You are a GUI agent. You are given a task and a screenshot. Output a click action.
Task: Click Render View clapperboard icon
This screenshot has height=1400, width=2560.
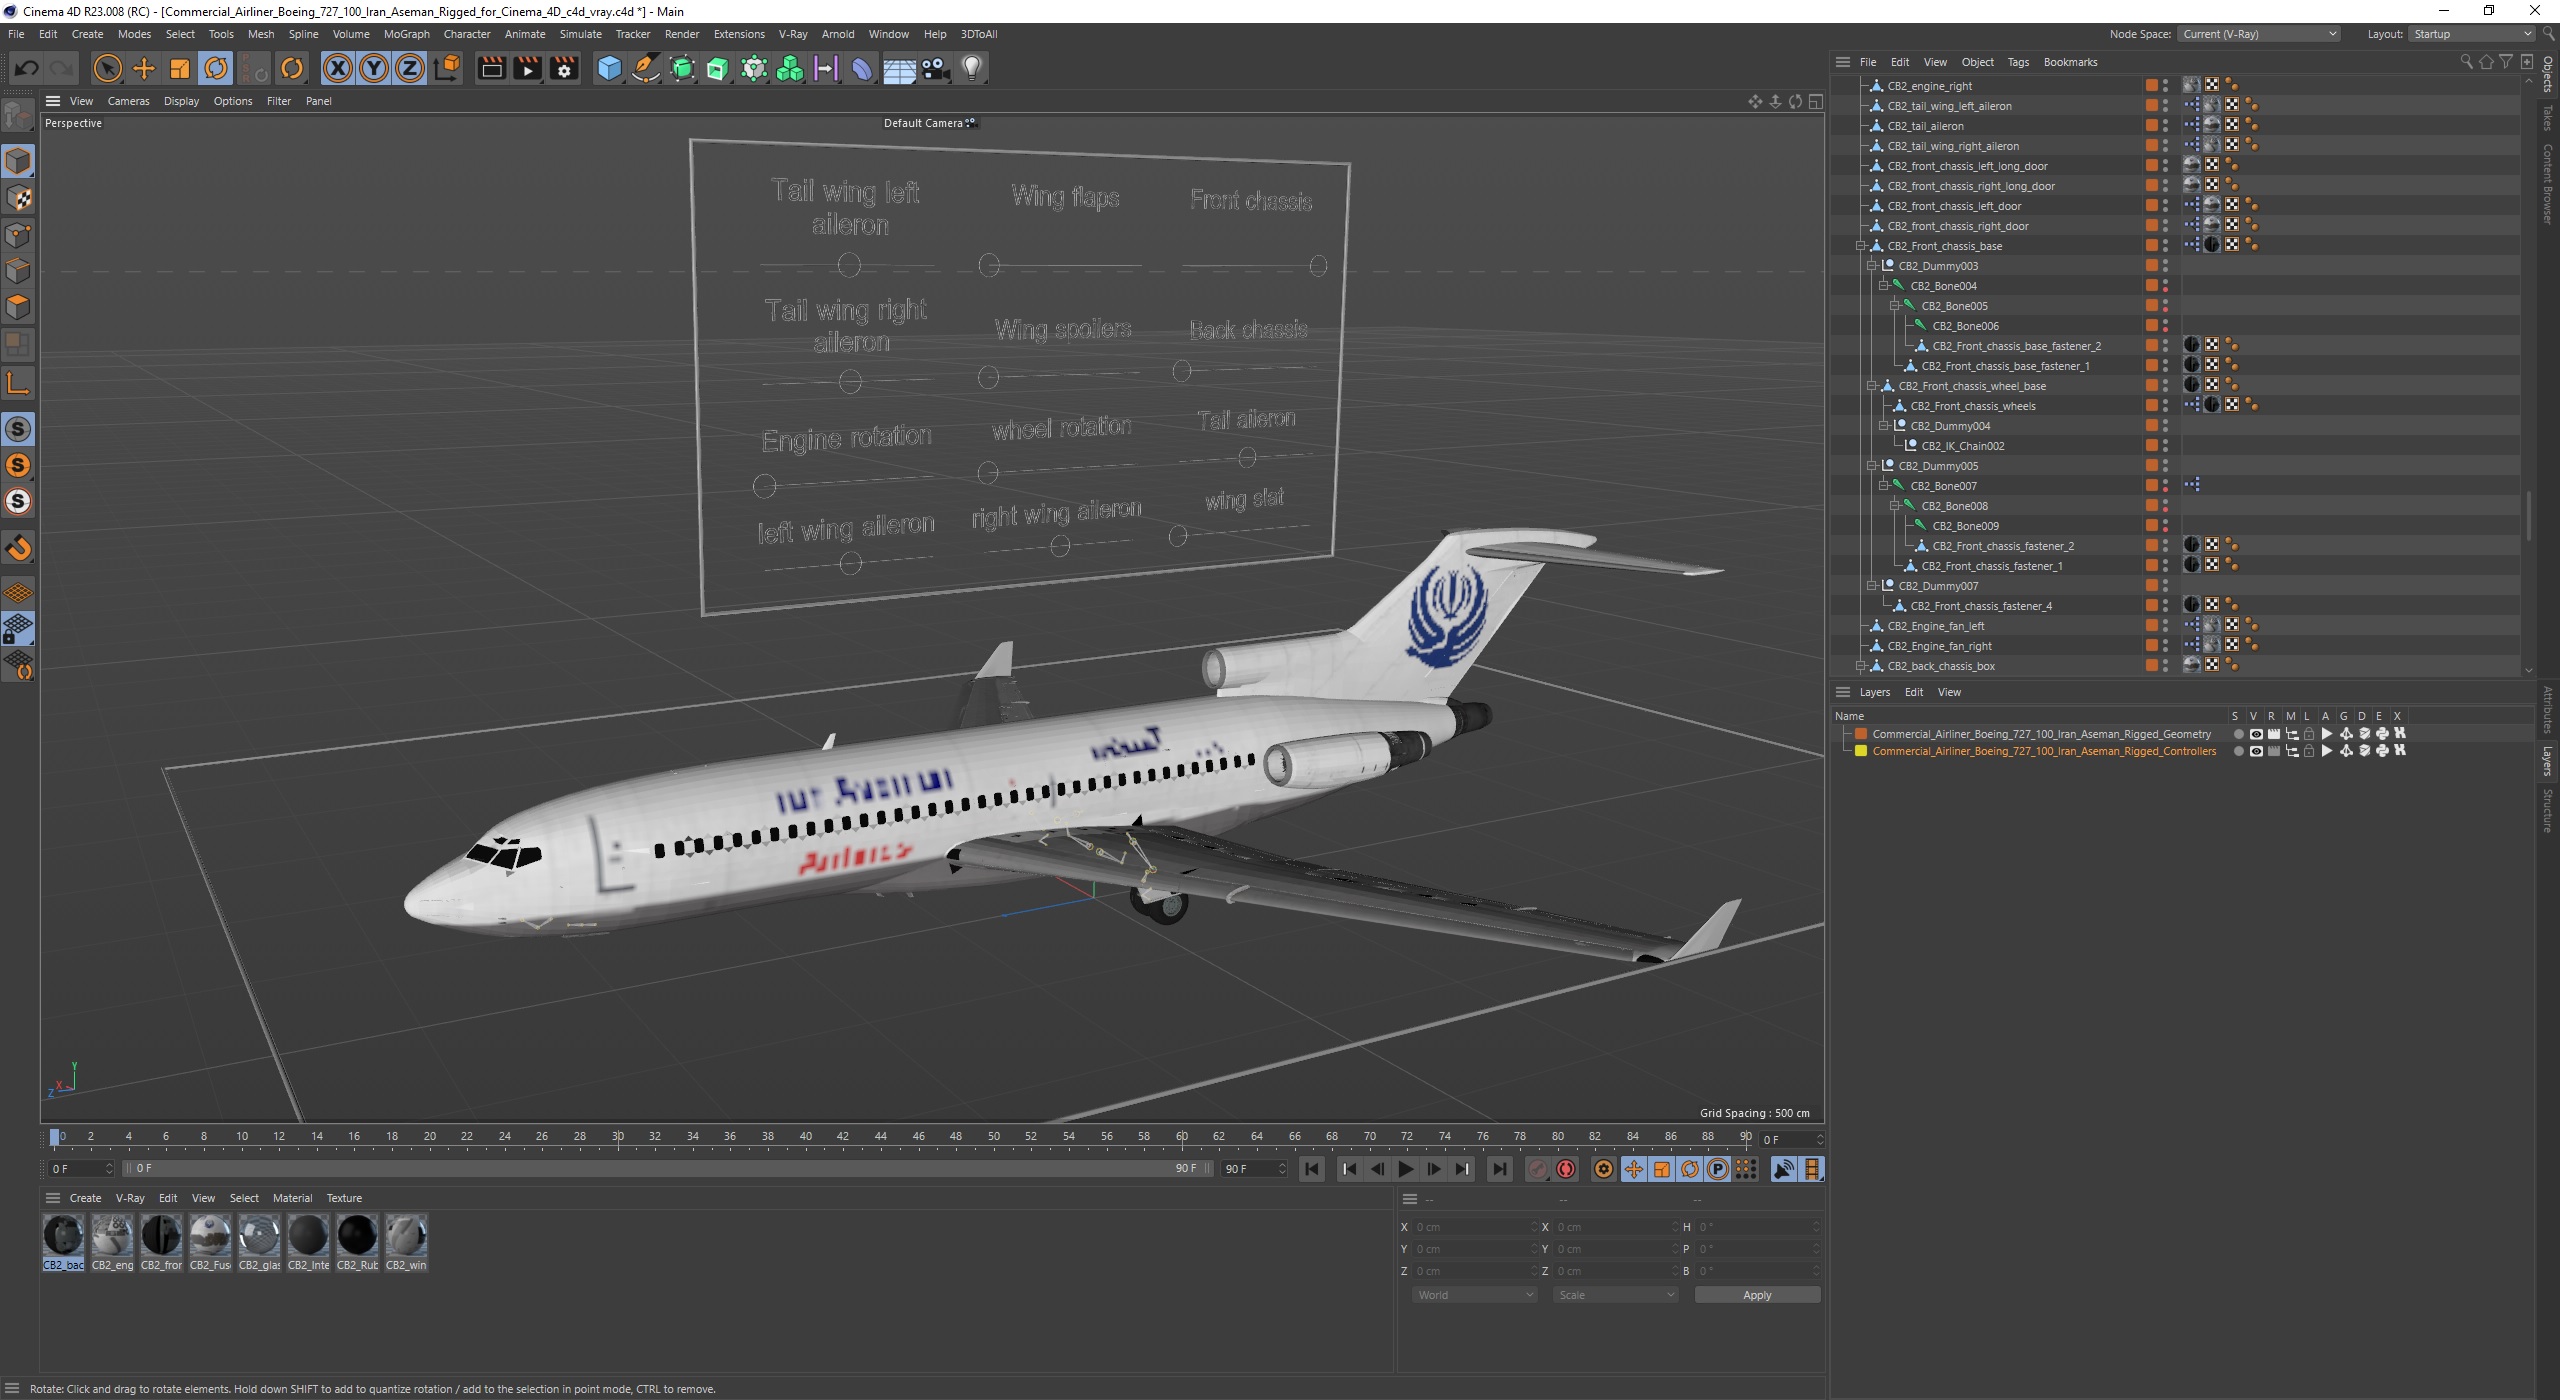491,68
